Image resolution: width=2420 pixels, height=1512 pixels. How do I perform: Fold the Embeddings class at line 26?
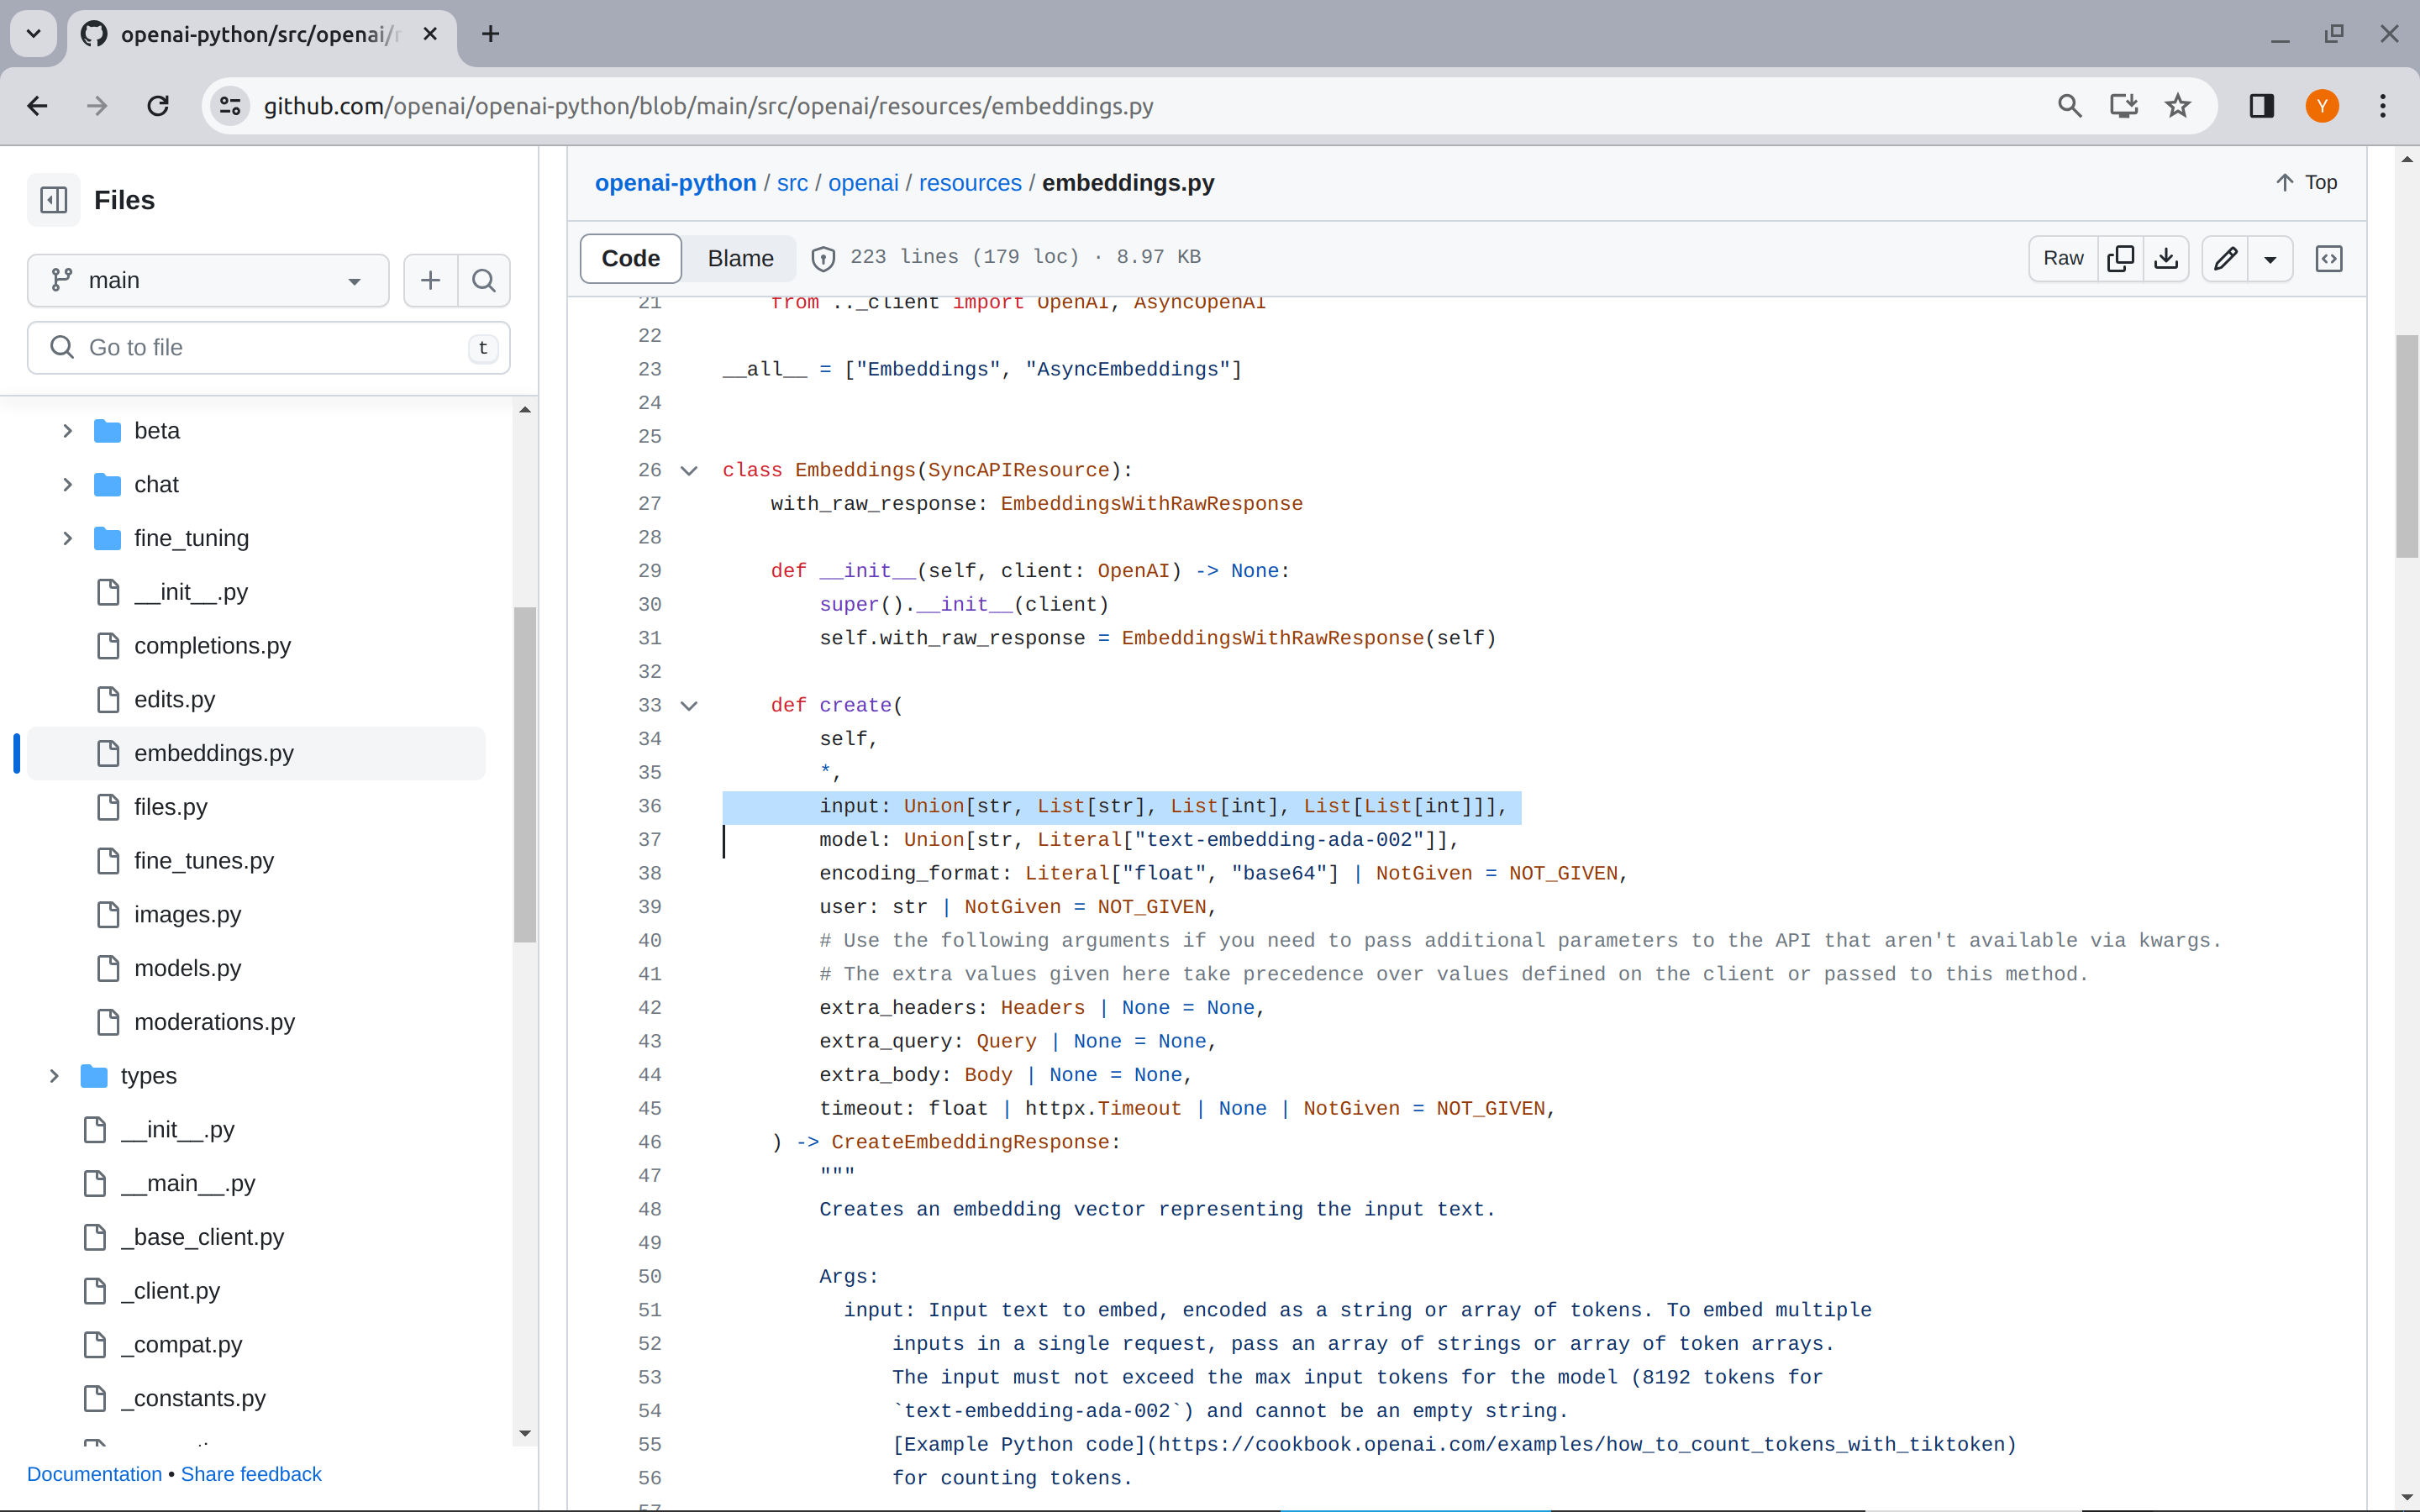click(x=689, y=471)
